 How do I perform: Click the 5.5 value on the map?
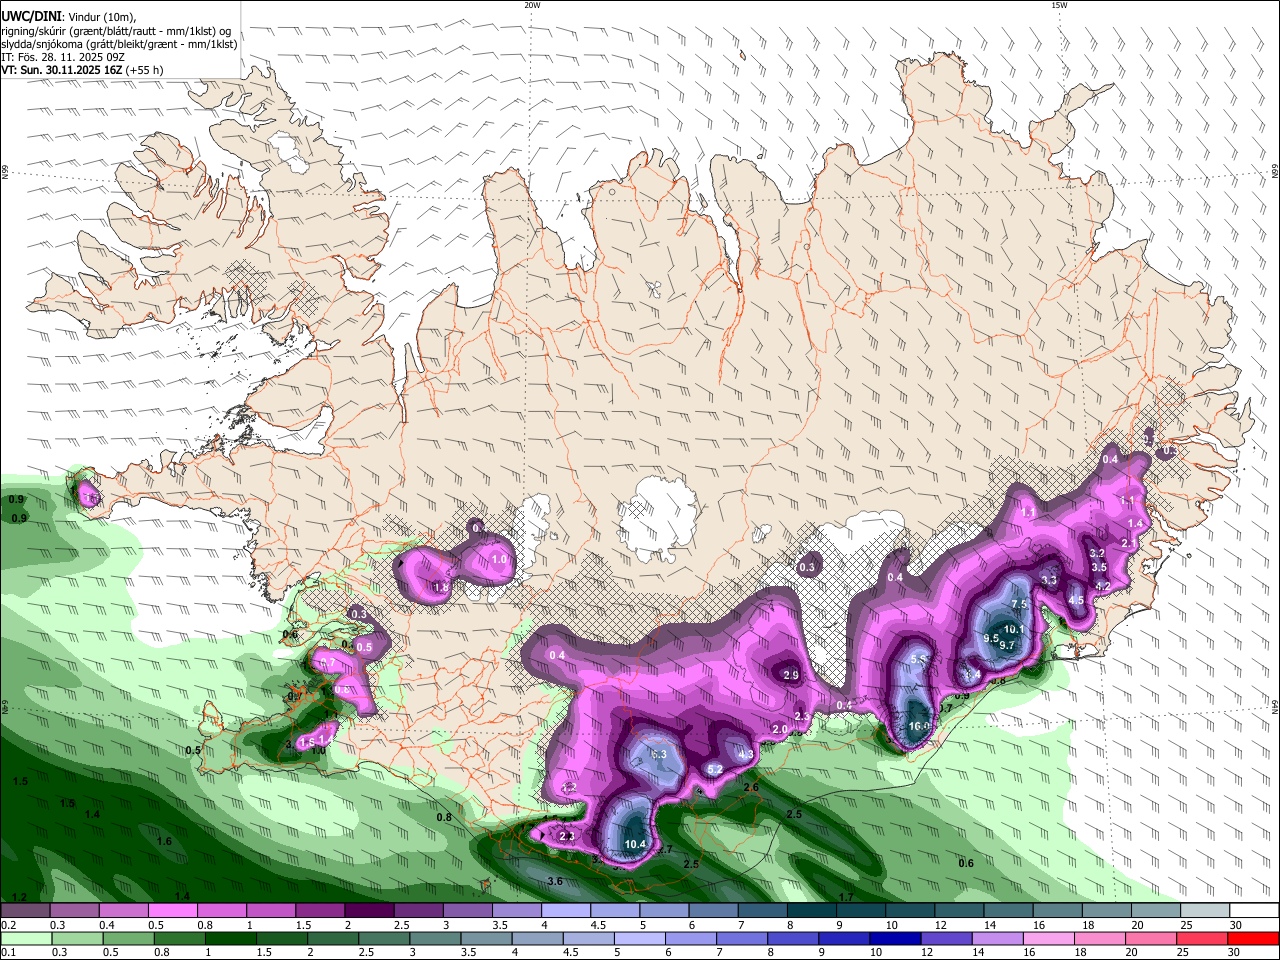(919, 659)
